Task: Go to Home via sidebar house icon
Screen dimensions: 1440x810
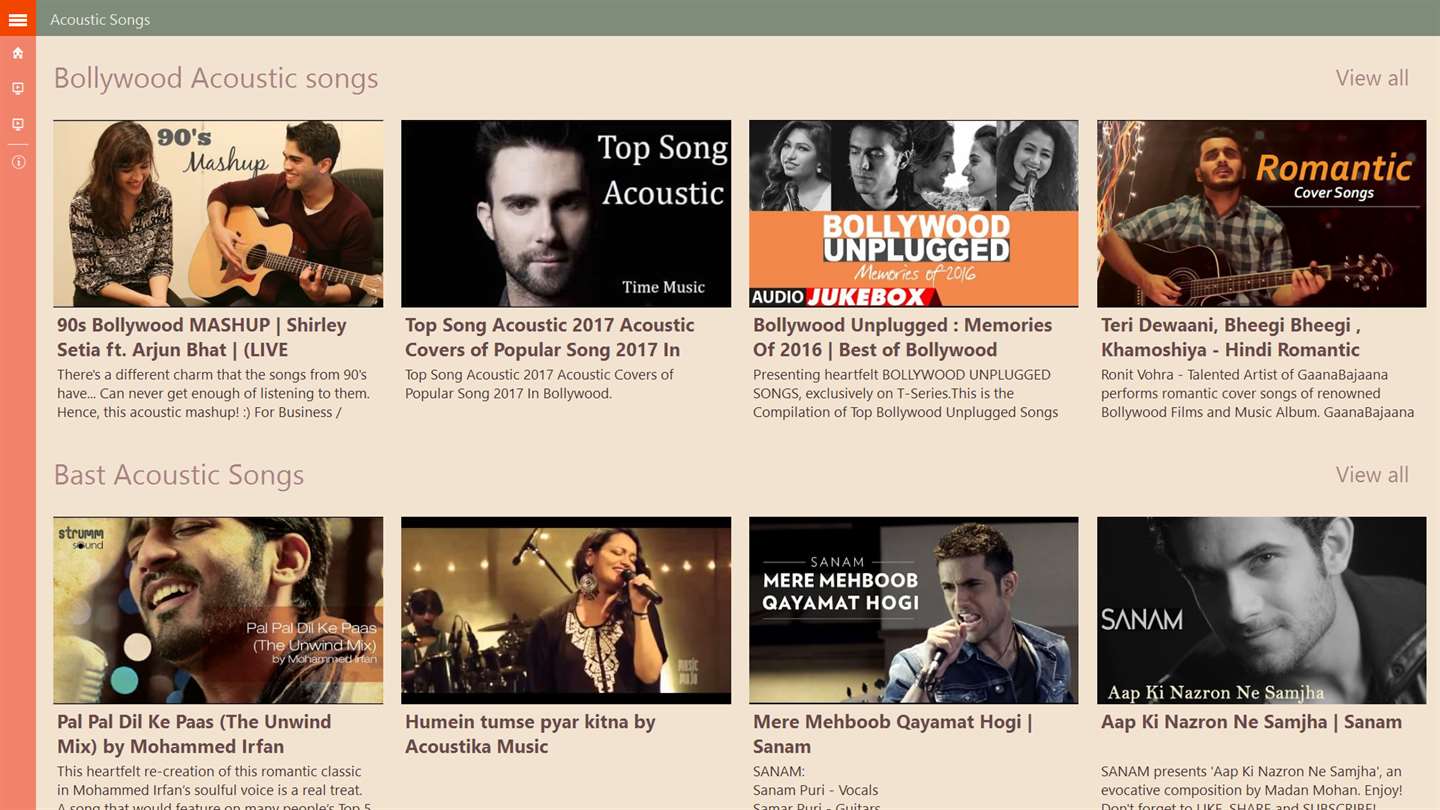Action: click(x=18, y=53)
